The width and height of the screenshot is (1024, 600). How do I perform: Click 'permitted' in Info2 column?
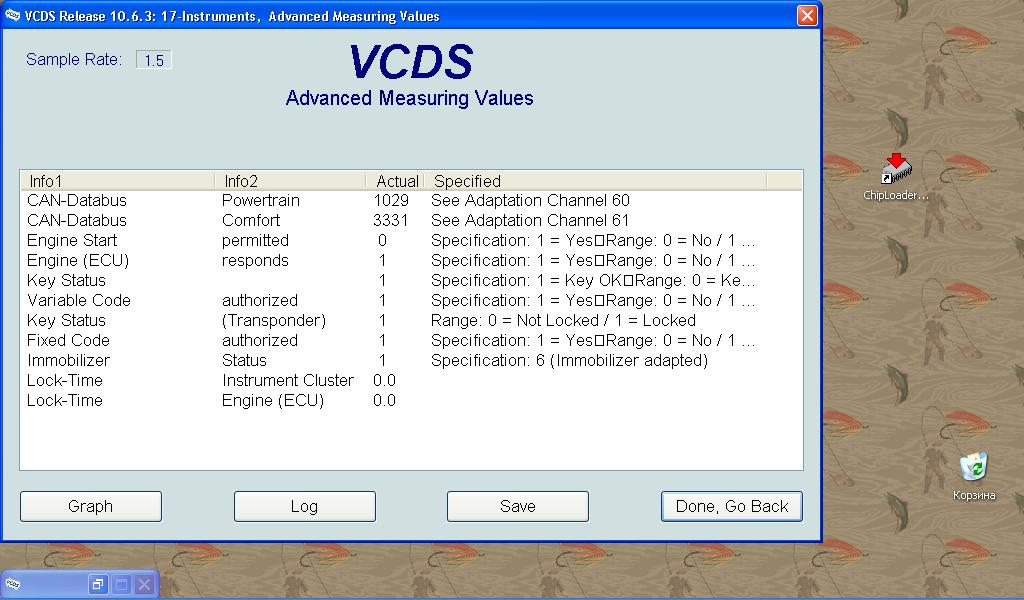[255, 240]
